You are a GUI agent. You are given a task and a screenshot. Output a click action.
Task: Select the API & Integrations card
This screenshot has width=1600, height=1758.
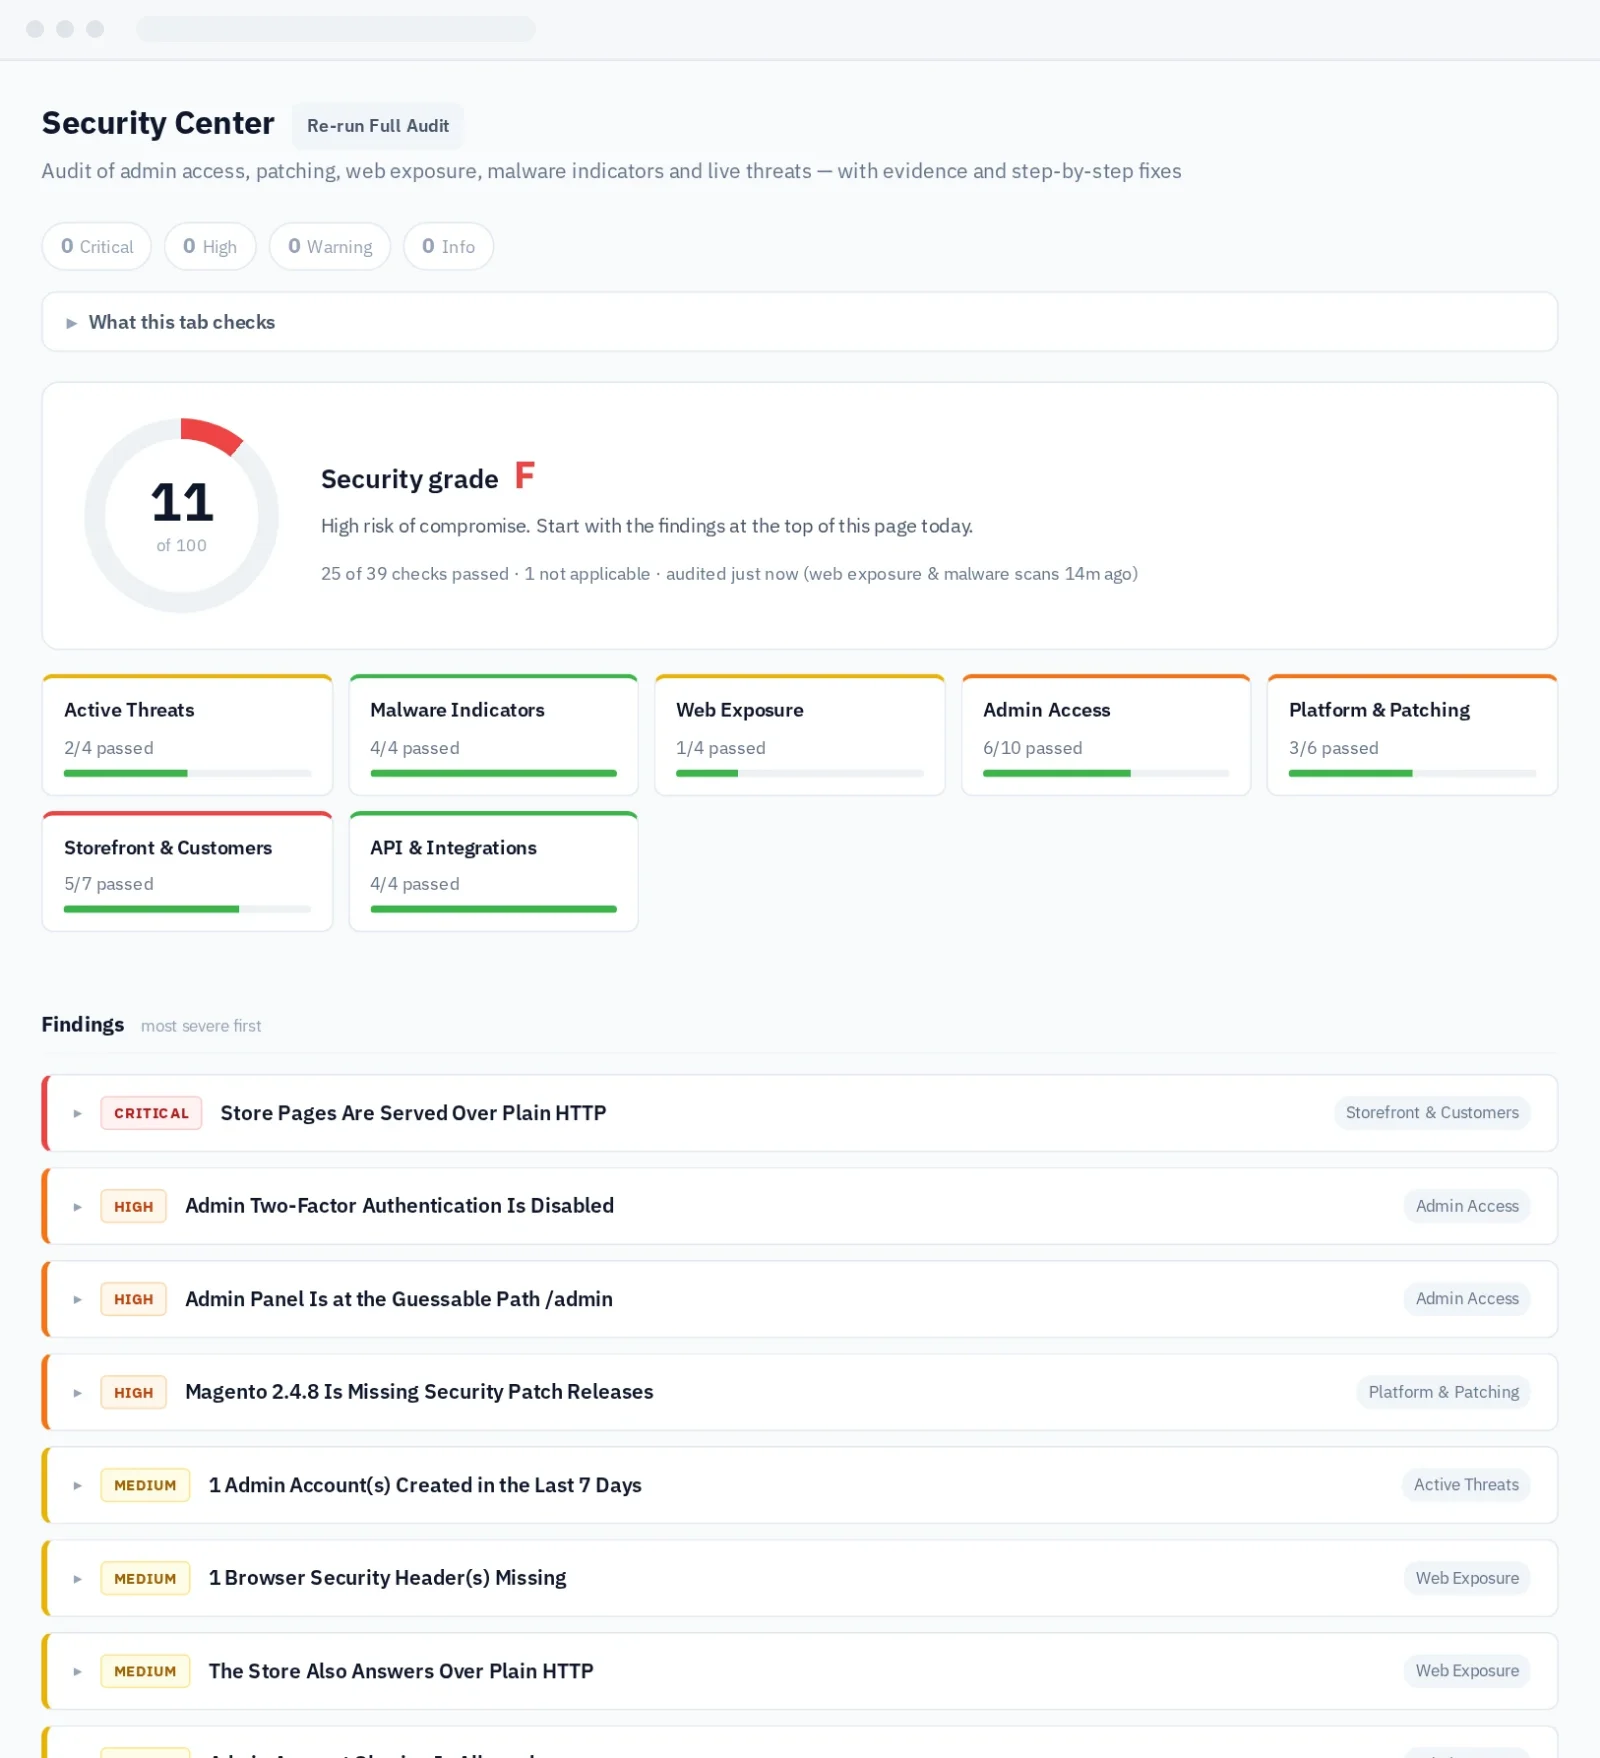(493, 872)
